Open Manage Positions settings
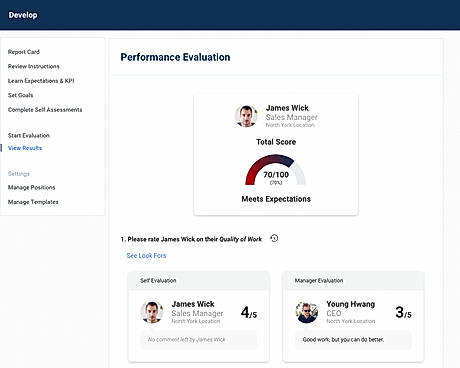Screen dimensions: 460x368 32,187
